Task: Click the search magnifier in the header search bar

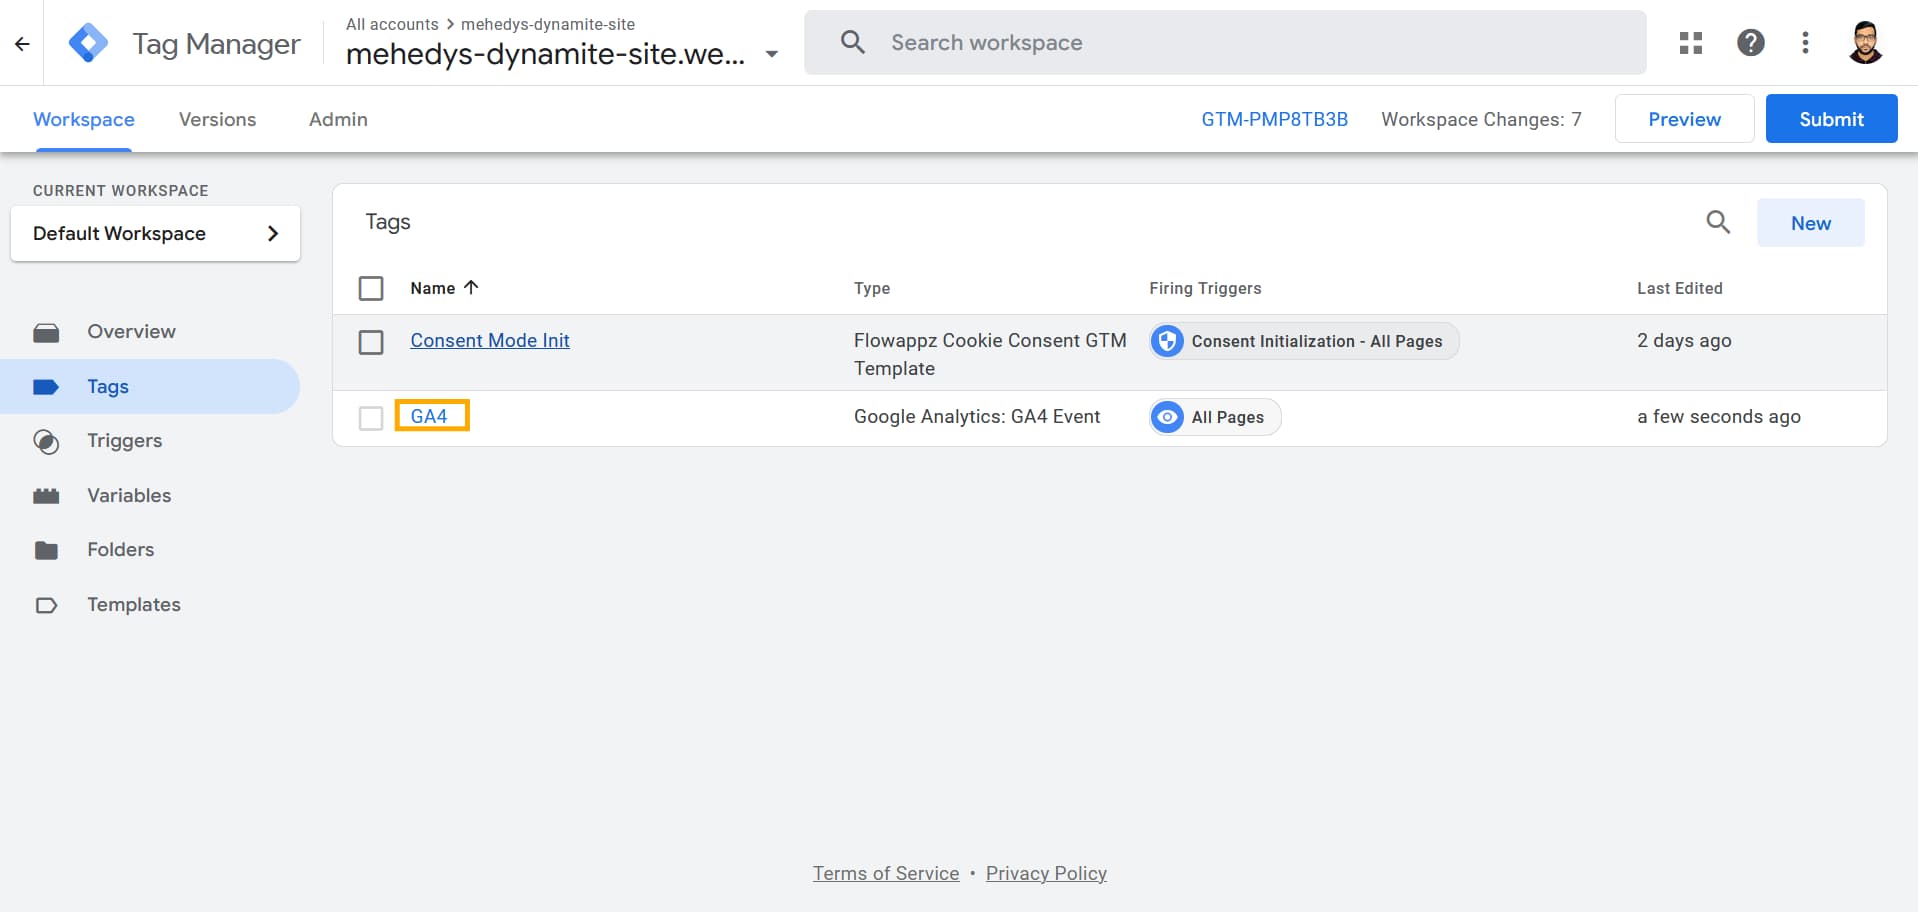Action: 853,42
